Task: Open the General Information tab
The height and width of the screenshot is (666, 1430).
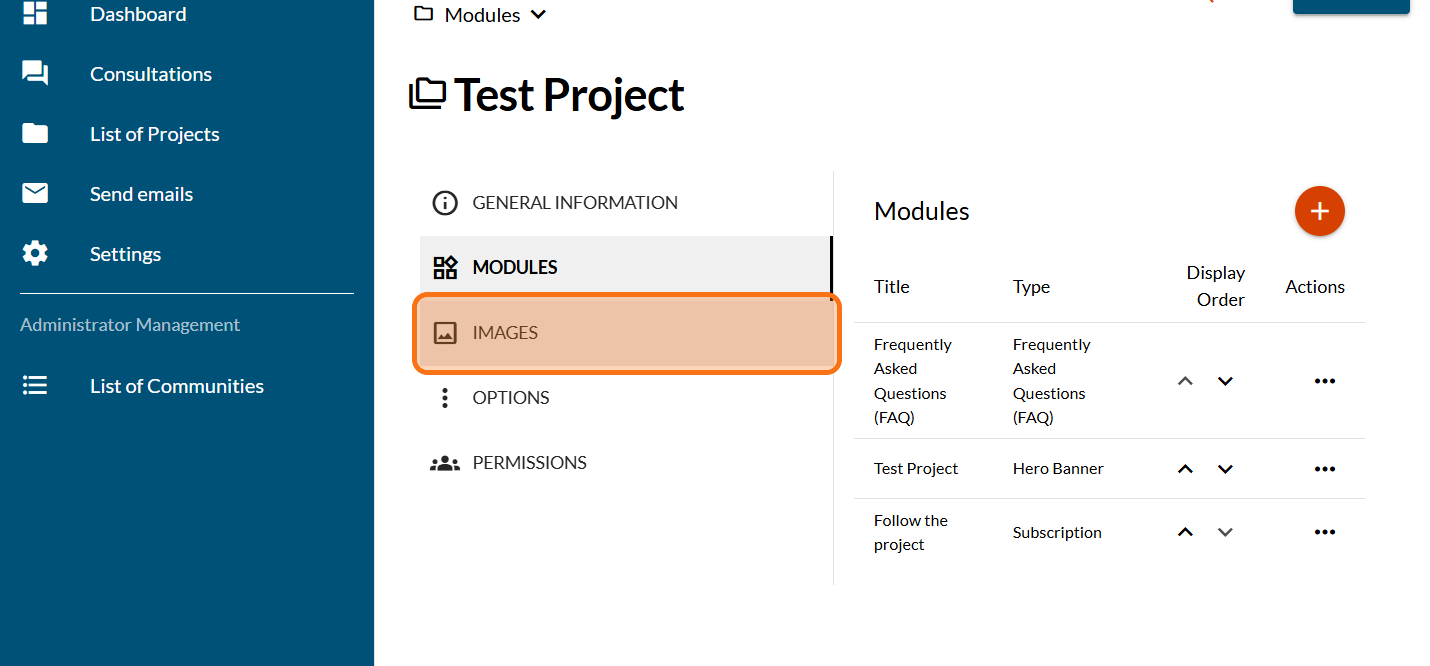Action: click(574, 203)
